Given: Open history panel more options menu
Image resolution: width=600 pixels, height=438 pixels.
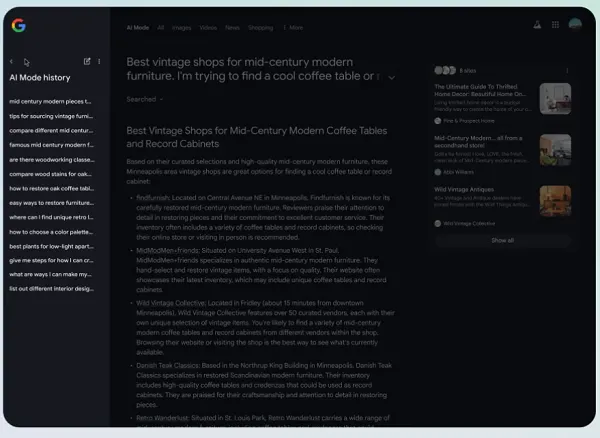Looking at the screenshot, I should click(98, 62).
